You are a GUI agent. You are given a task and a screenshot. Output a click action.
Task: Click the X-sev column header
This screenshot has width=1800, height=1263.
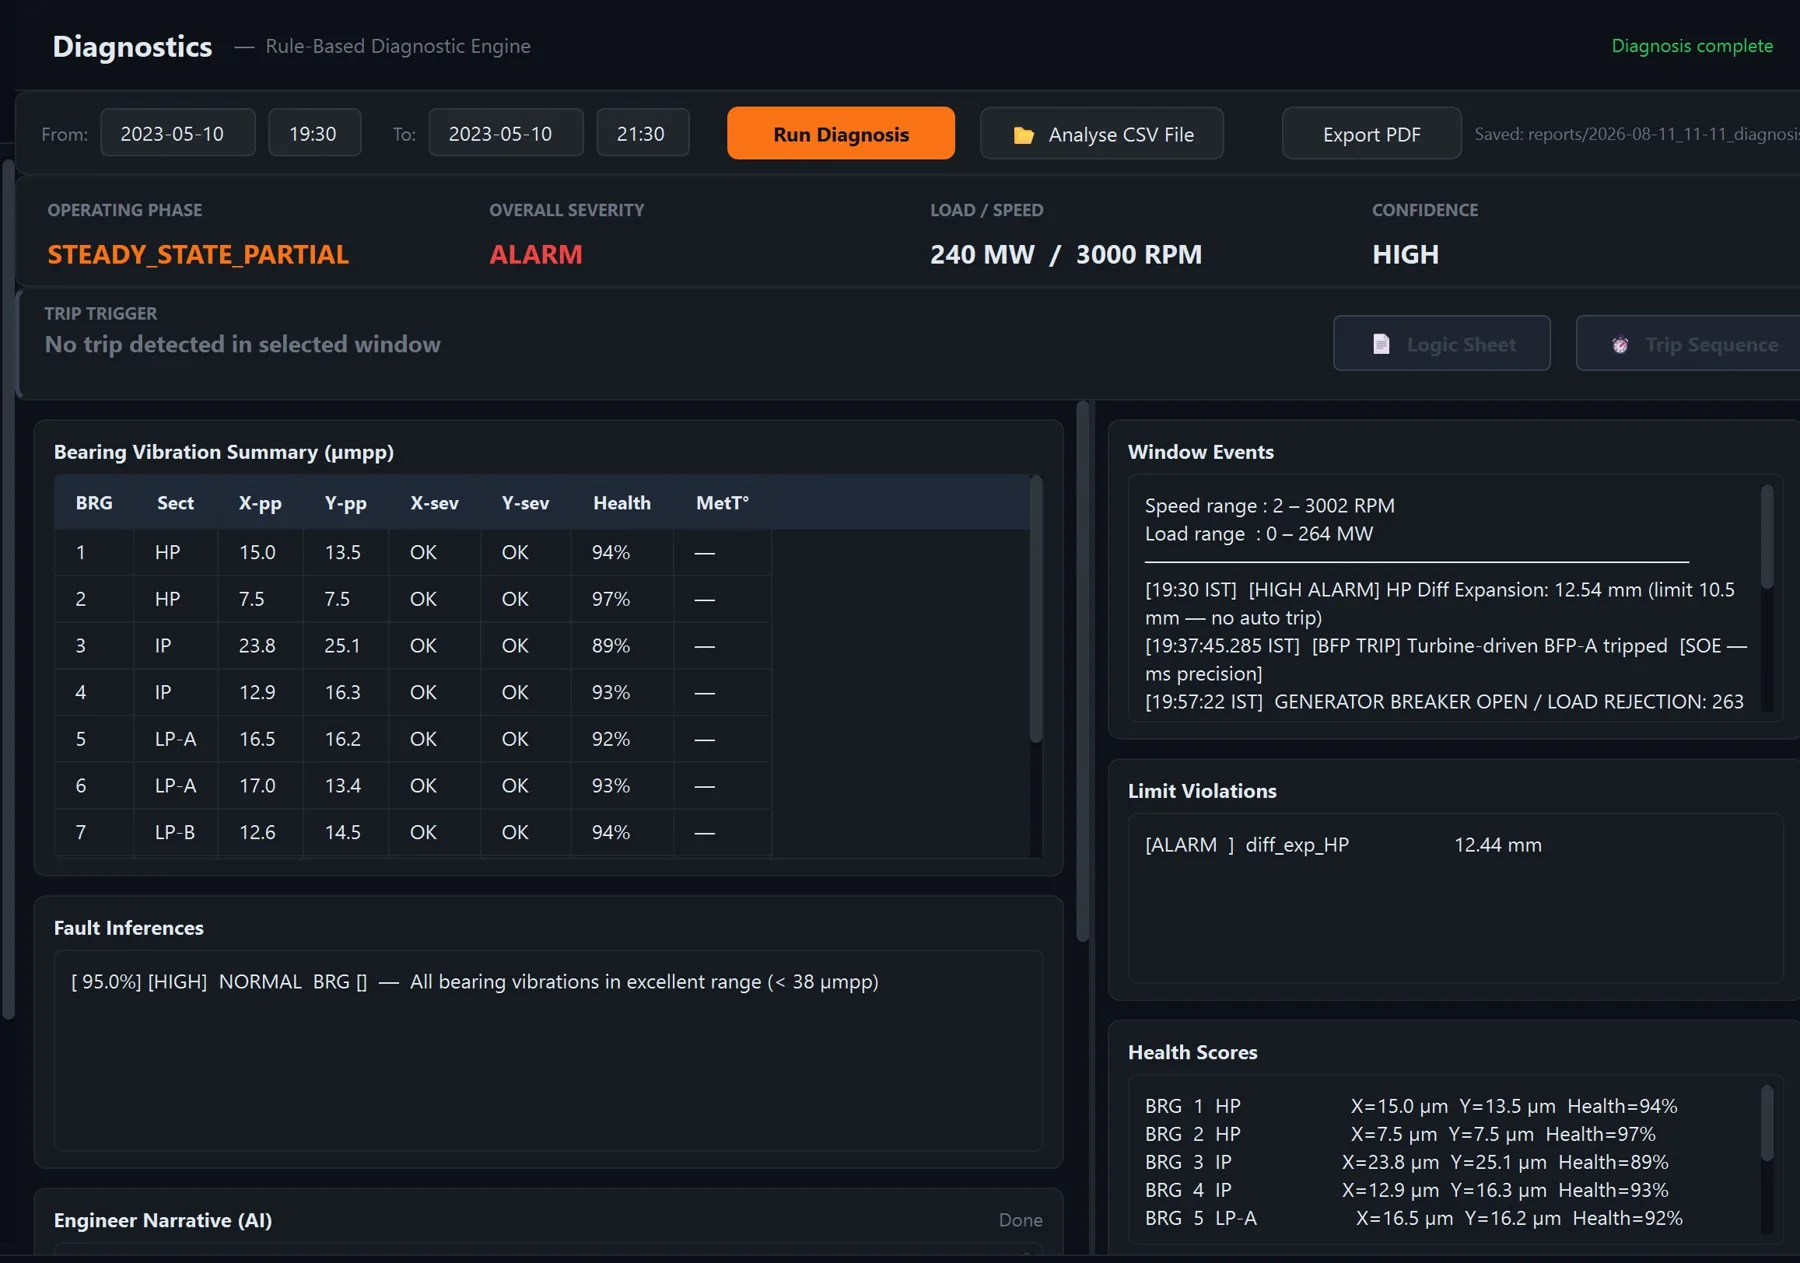[434, 503]
